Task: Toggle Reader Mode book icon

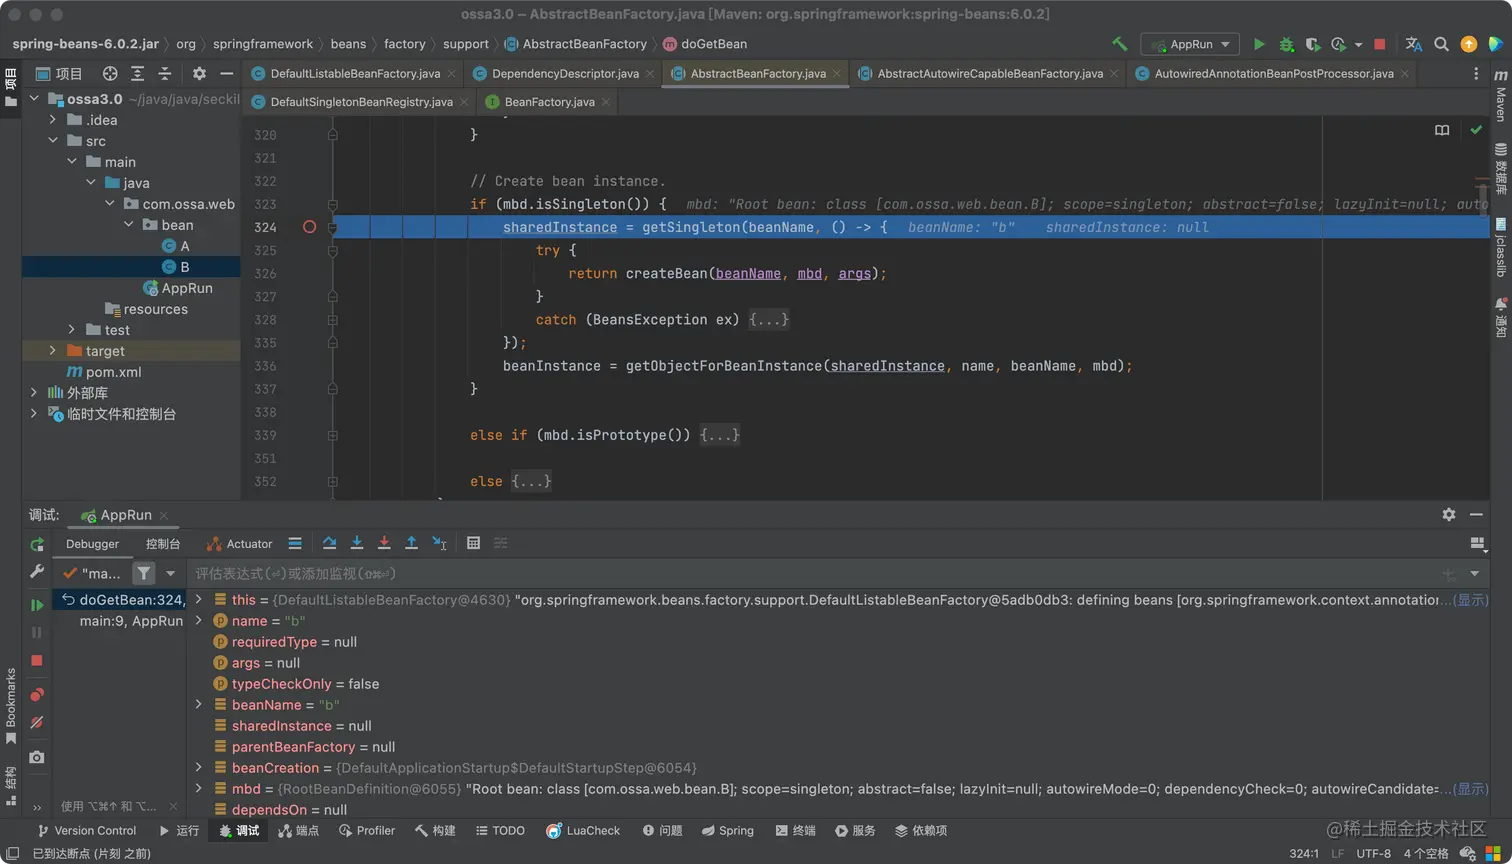Action: click(x=1442, y=130)
